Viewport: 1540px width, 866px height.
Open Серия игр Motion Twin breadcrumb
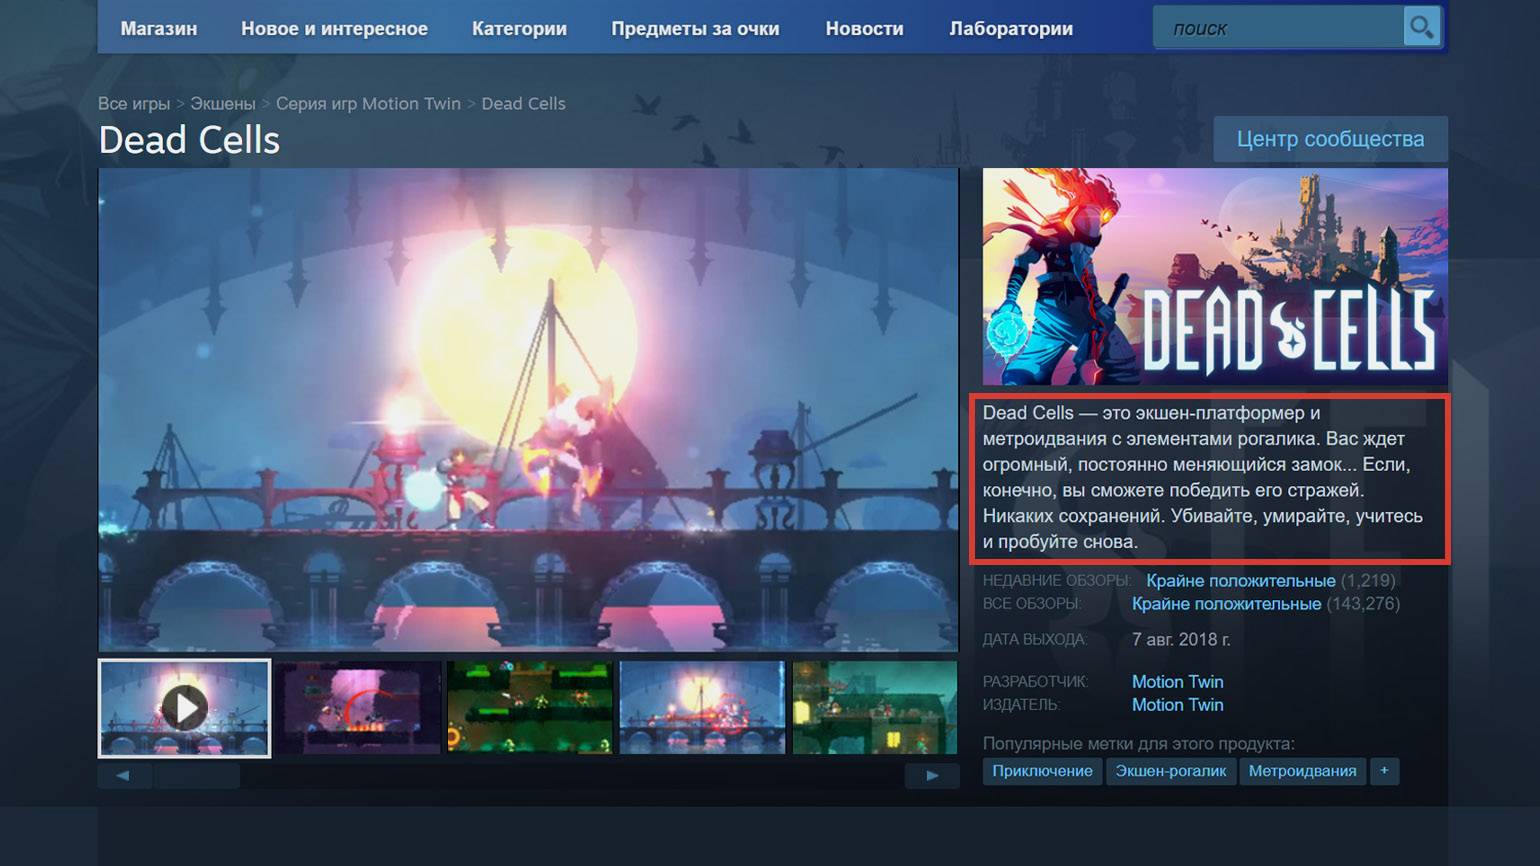click(368, 104)
